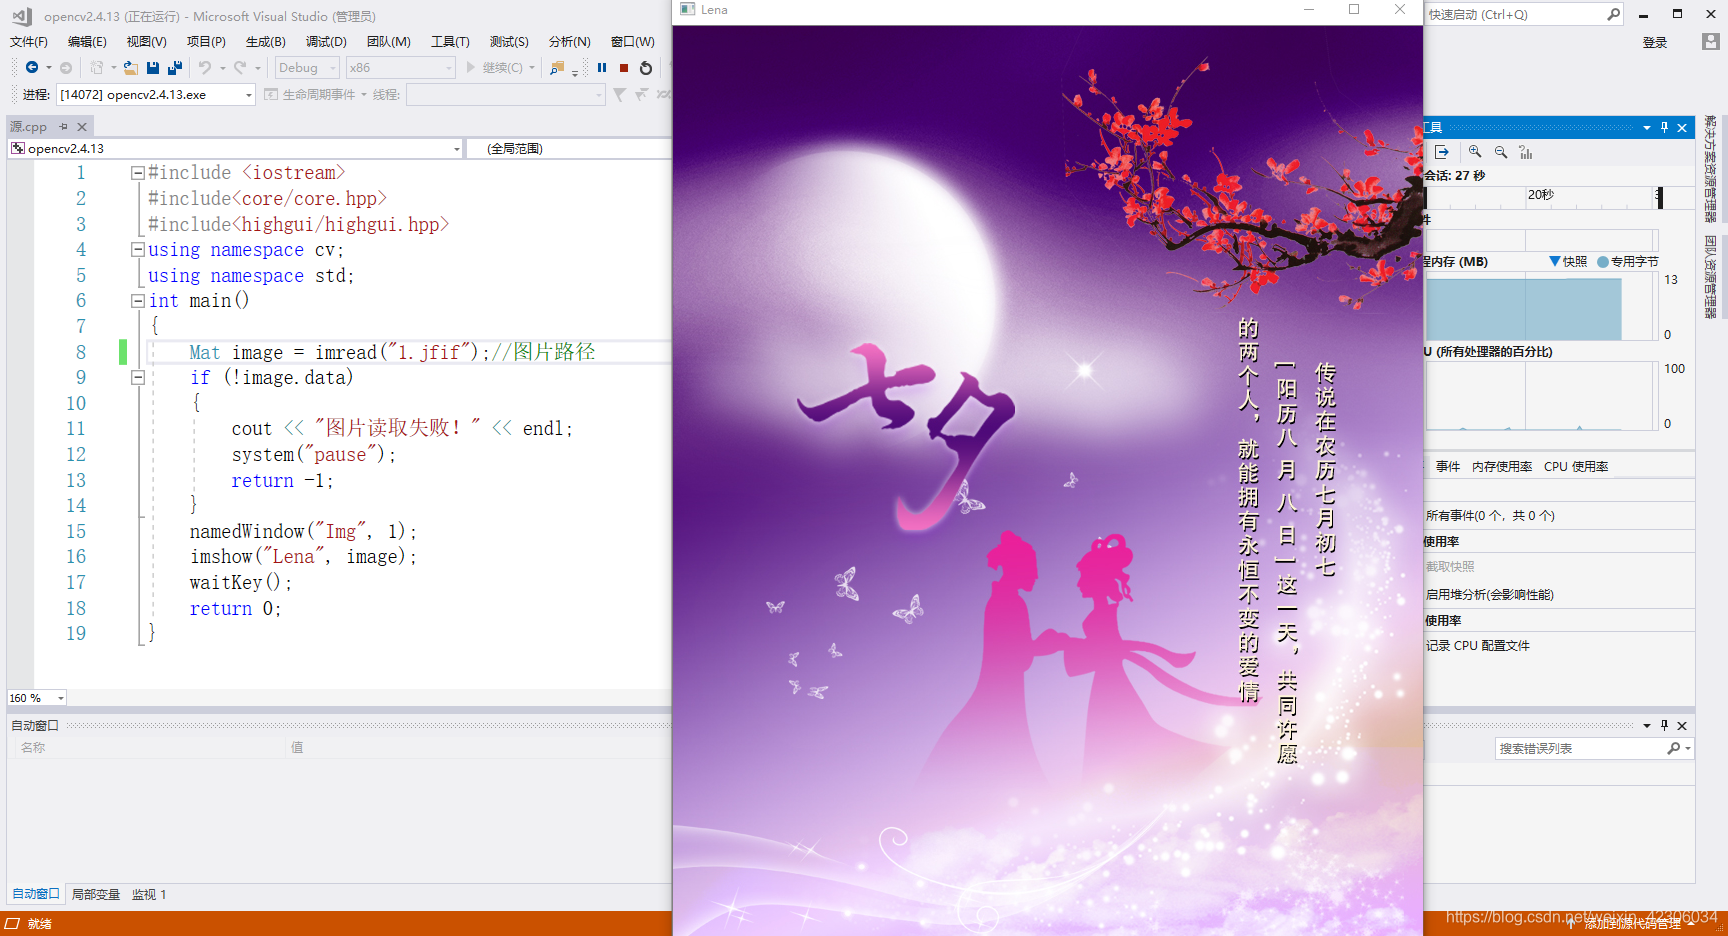This screenshot has width=1728, height=936.
Task: Open the 调试(D) menu
Action: (326, 41)
